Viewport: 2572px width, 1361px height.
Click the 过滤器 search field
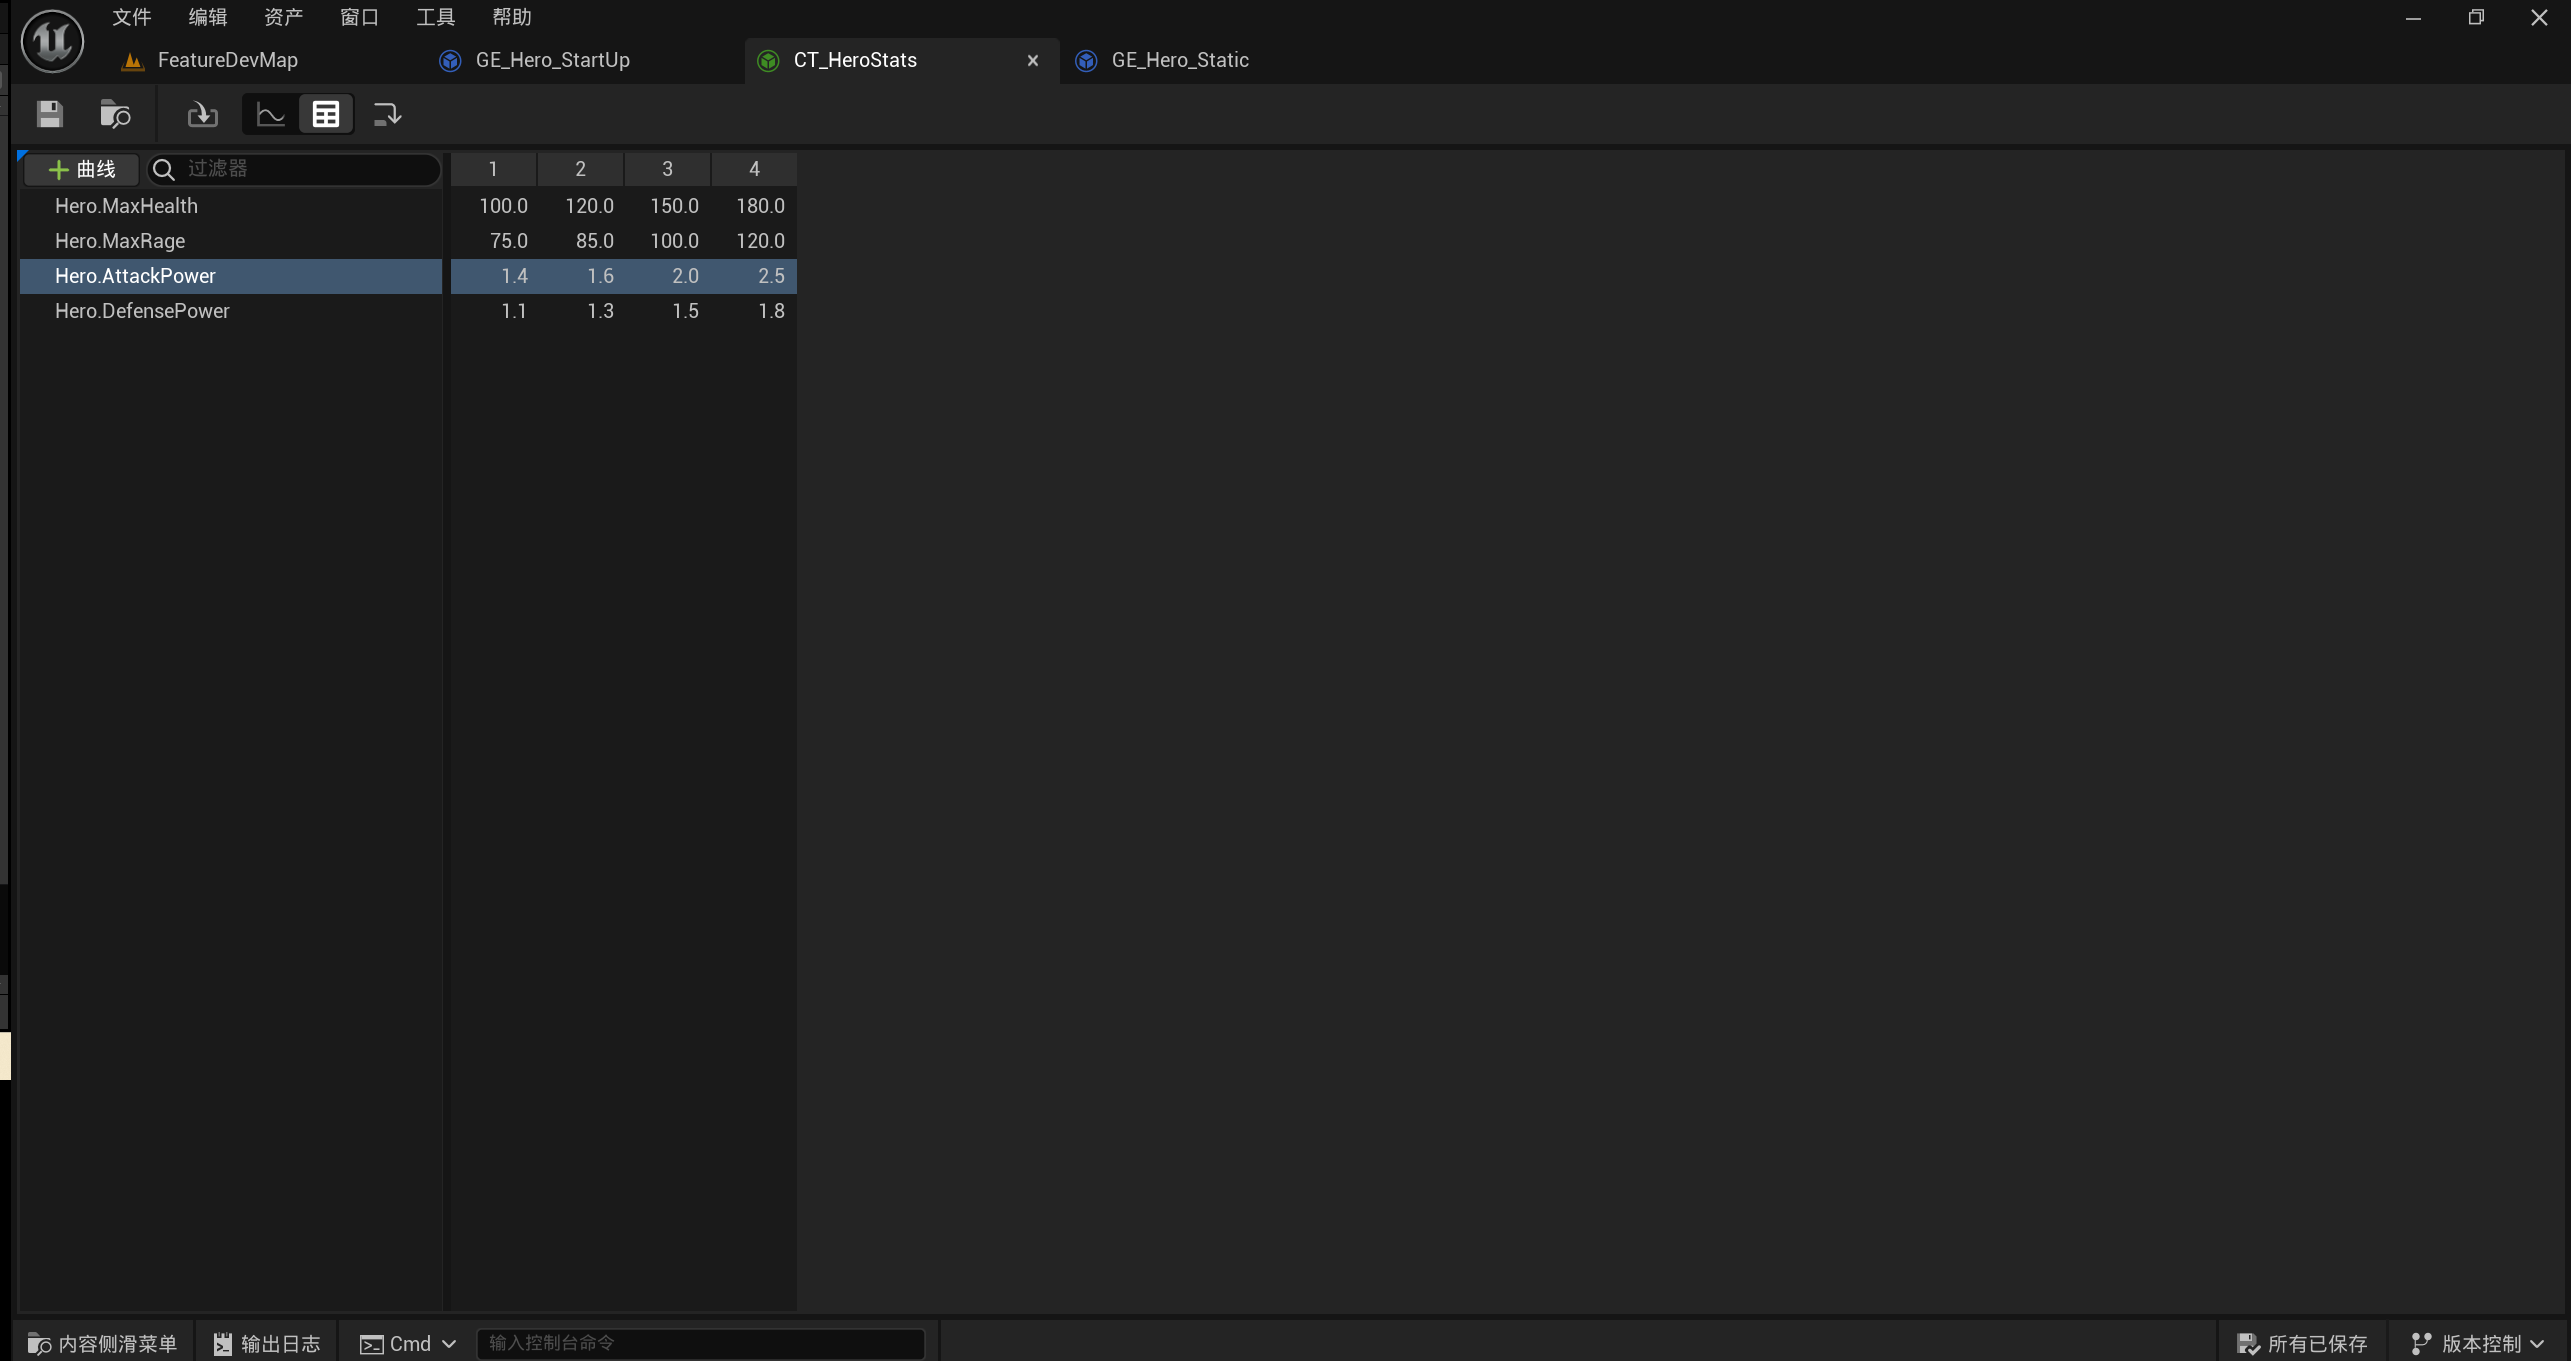[x=294, y=169]
